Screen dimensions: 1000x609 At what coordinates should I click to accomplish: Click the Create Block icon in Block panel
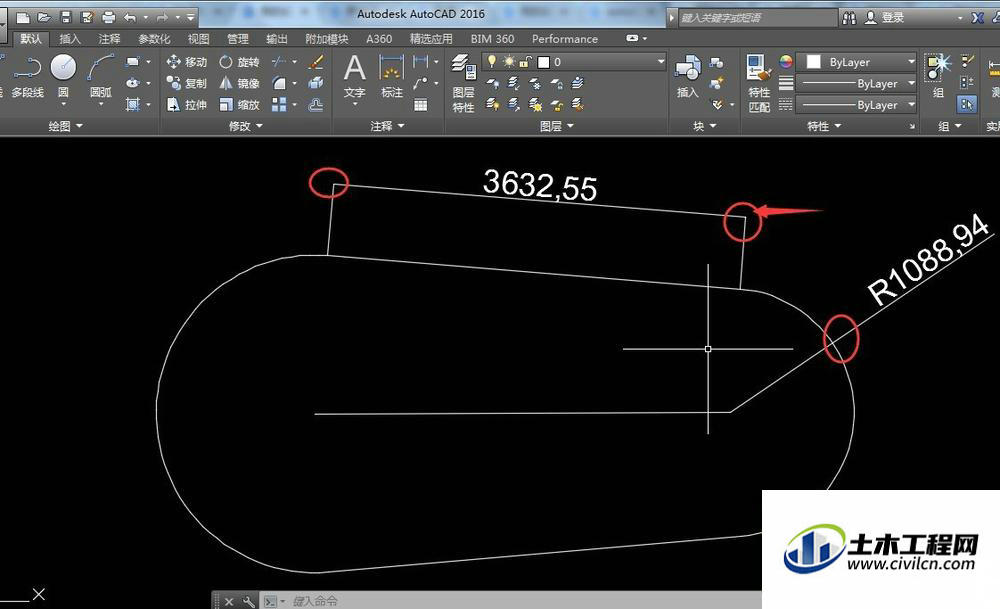tap(717, 83)
